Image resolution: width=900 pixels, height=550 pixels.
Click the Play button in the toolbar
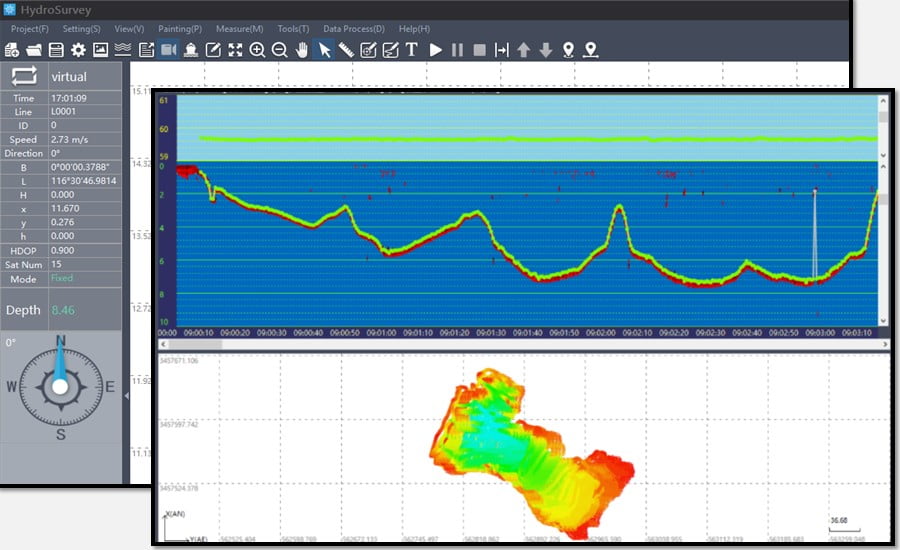coord(436,49)
